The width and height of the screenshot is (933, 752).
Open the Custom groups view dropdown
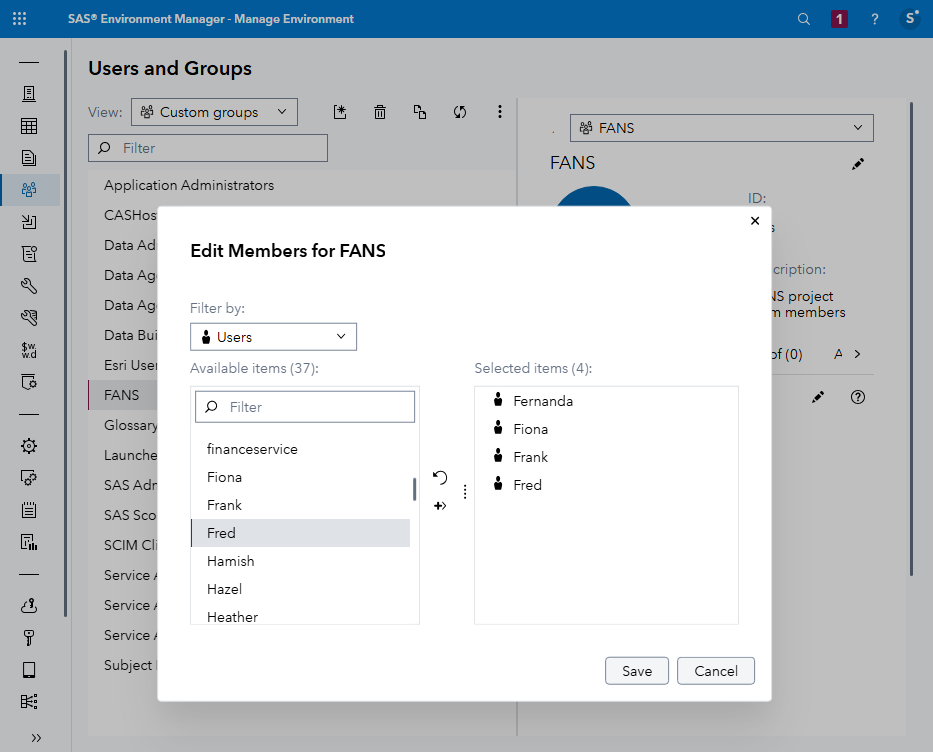[214, 112]
